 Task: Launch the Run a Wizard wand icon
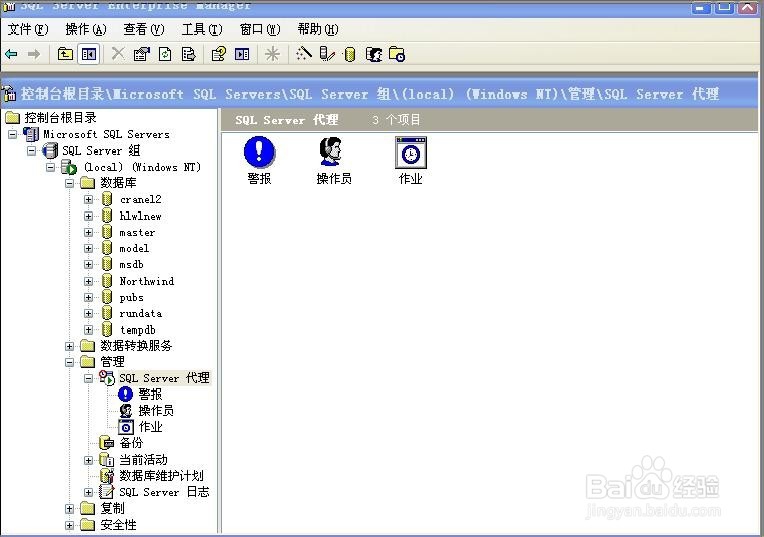pos(304,54)
